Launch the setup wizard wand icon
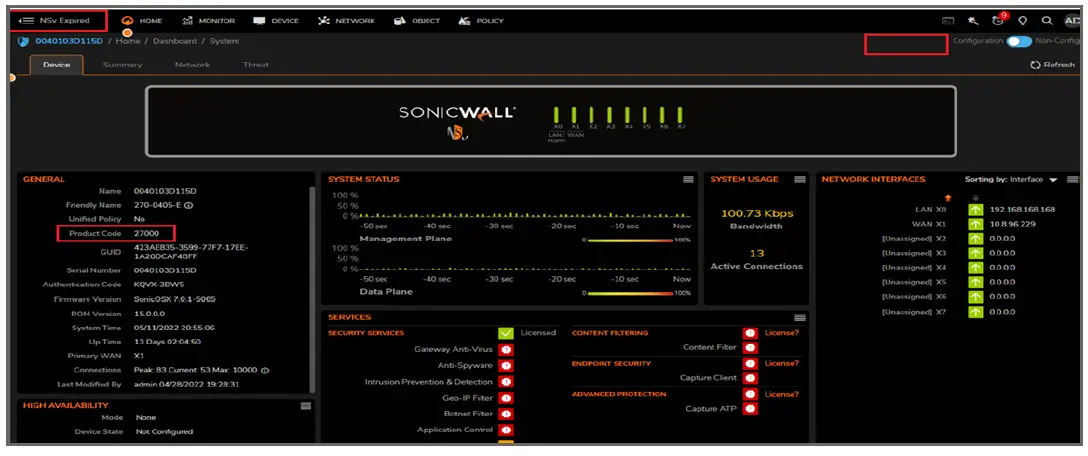 974,21
